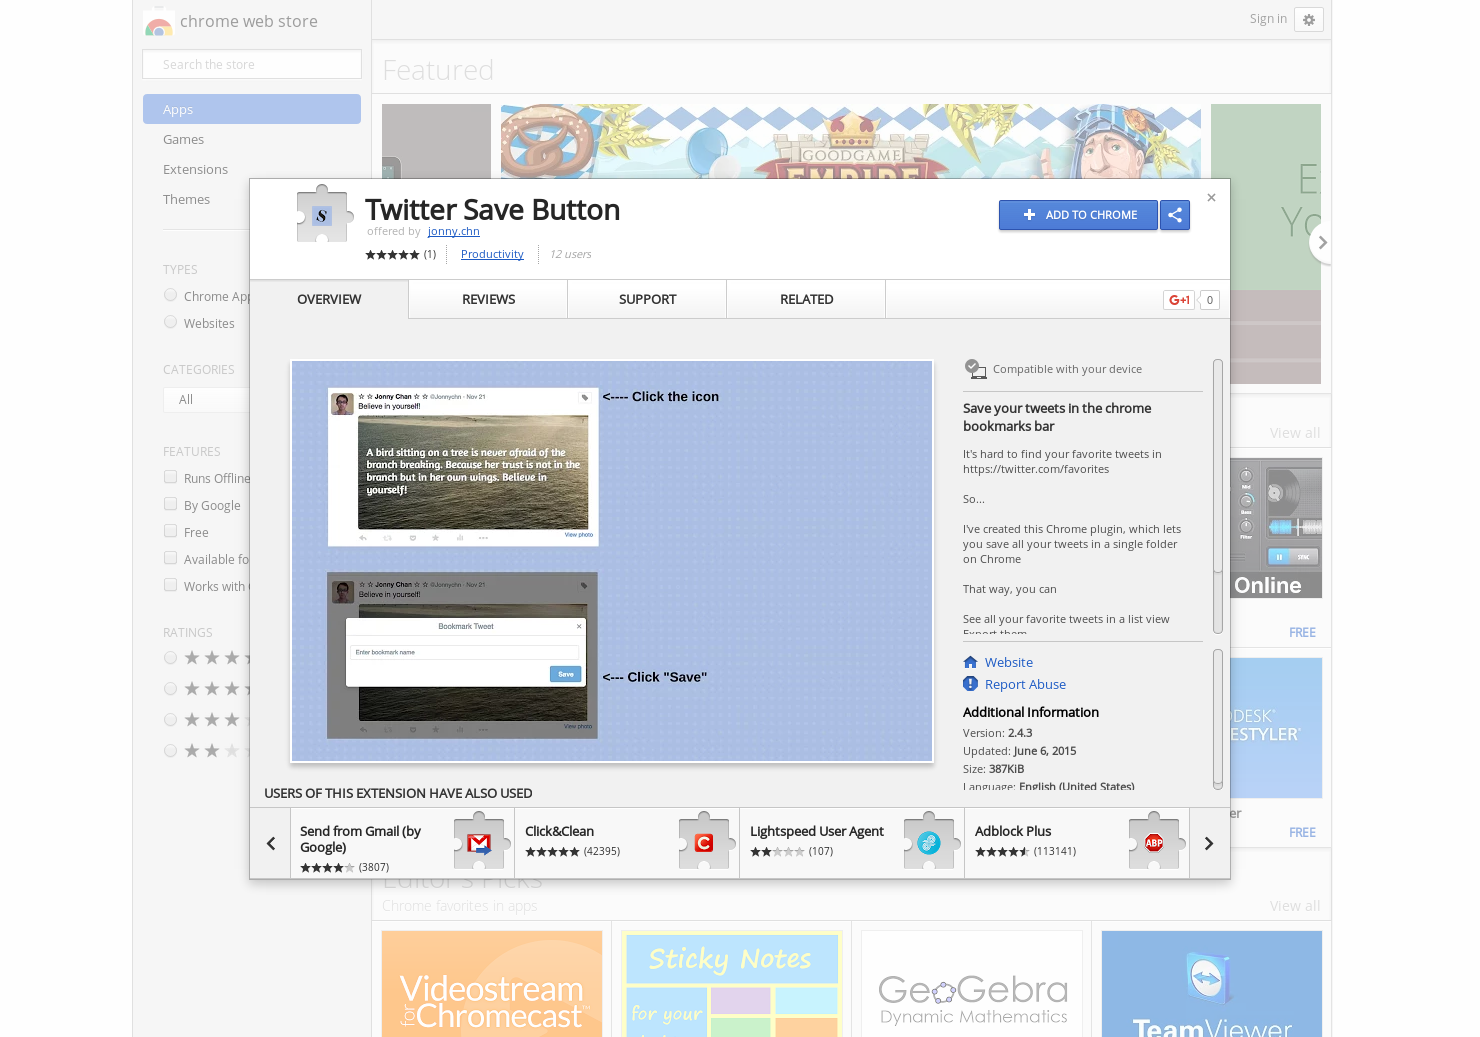Select the Adblock Plus extension icon
Screen dimensions: 1480x1037
(1154, 842)
